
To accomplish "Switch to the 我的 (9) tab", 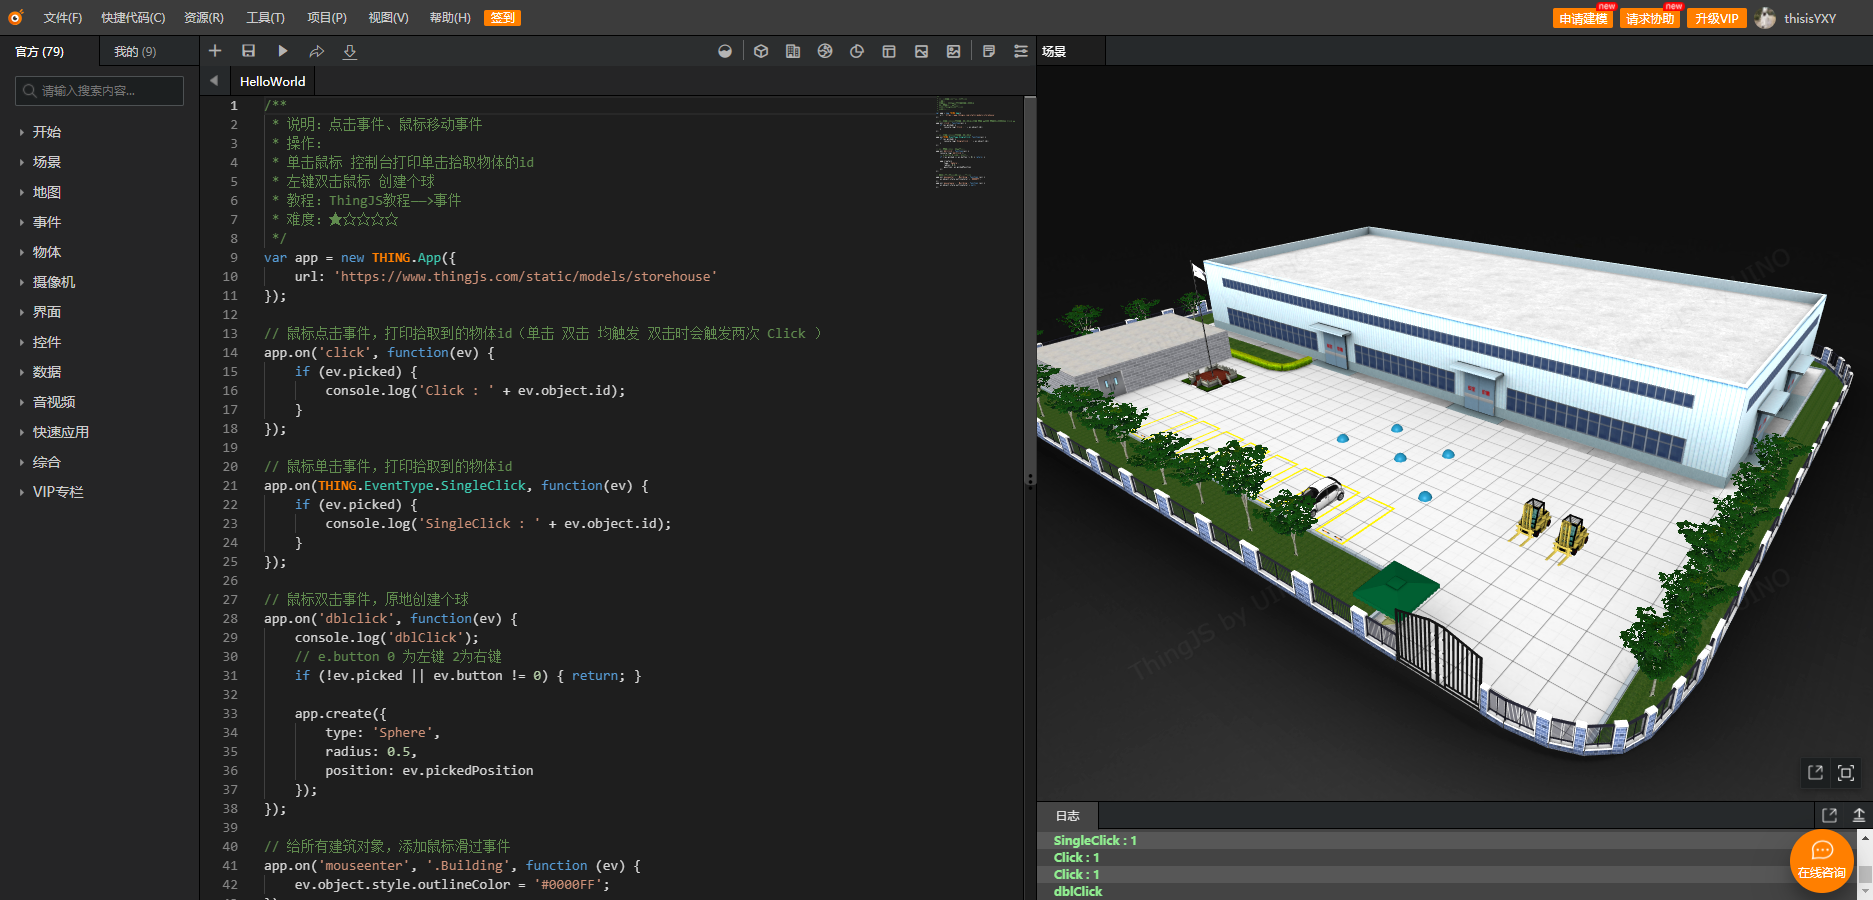I will [x=135, y=51].
